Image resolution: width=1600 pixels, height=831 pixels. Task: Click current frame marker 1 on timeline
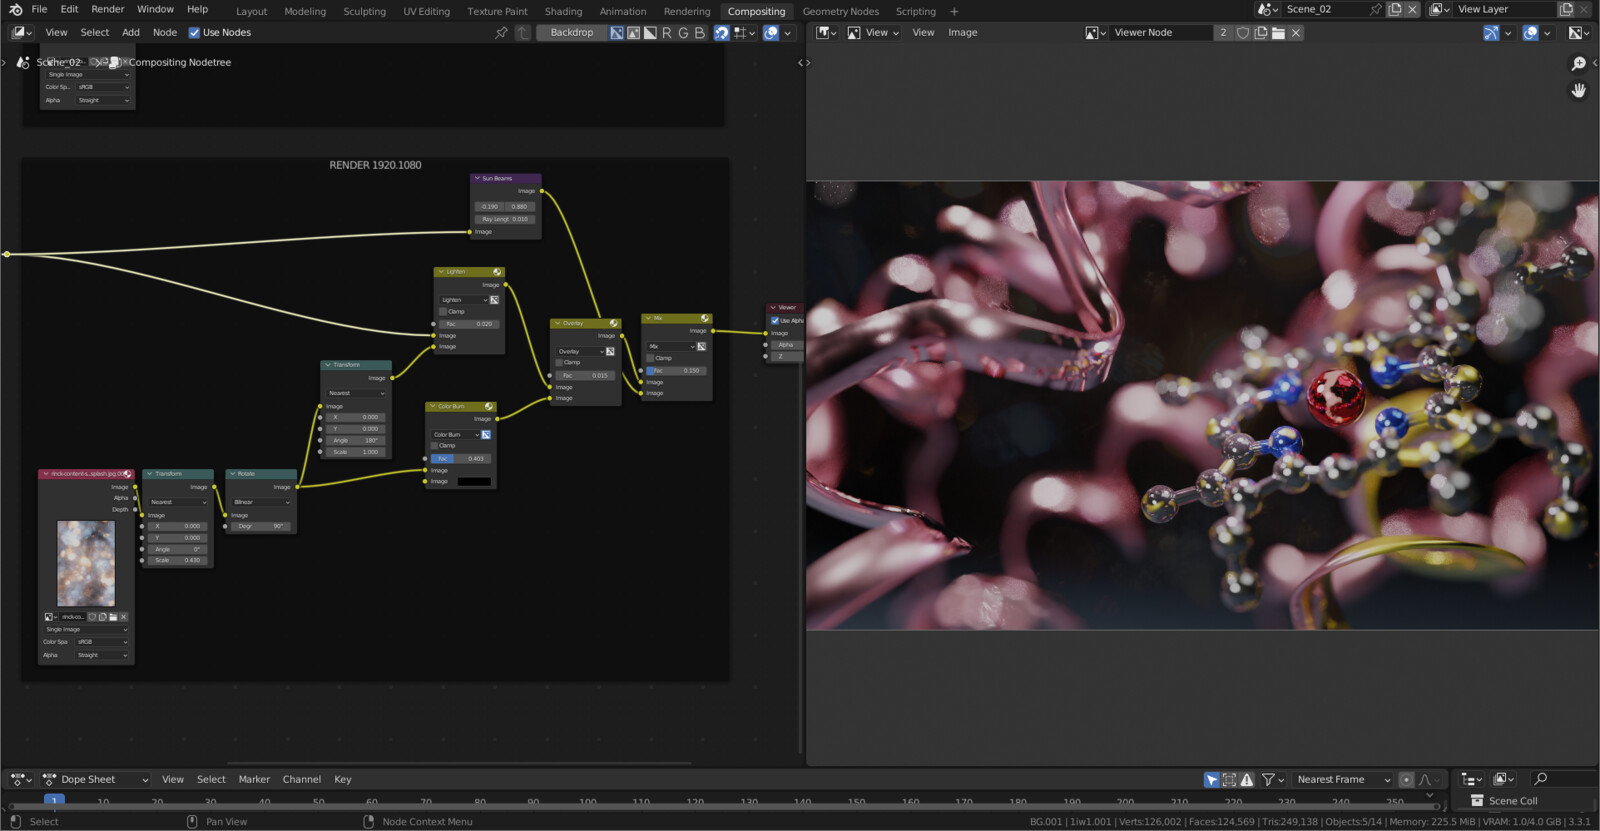(54, 800)
